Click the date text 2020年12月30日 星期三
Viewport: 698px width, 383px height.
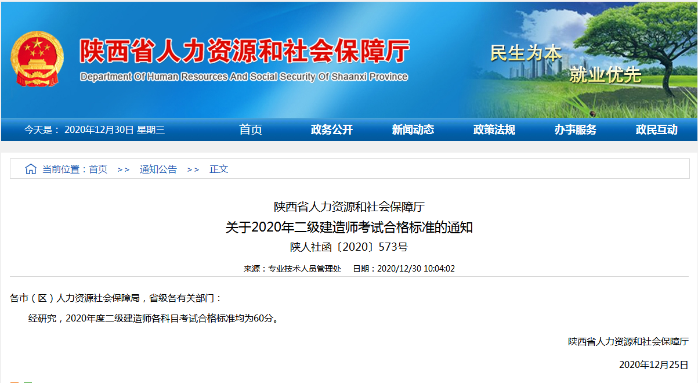pos(114,130)
